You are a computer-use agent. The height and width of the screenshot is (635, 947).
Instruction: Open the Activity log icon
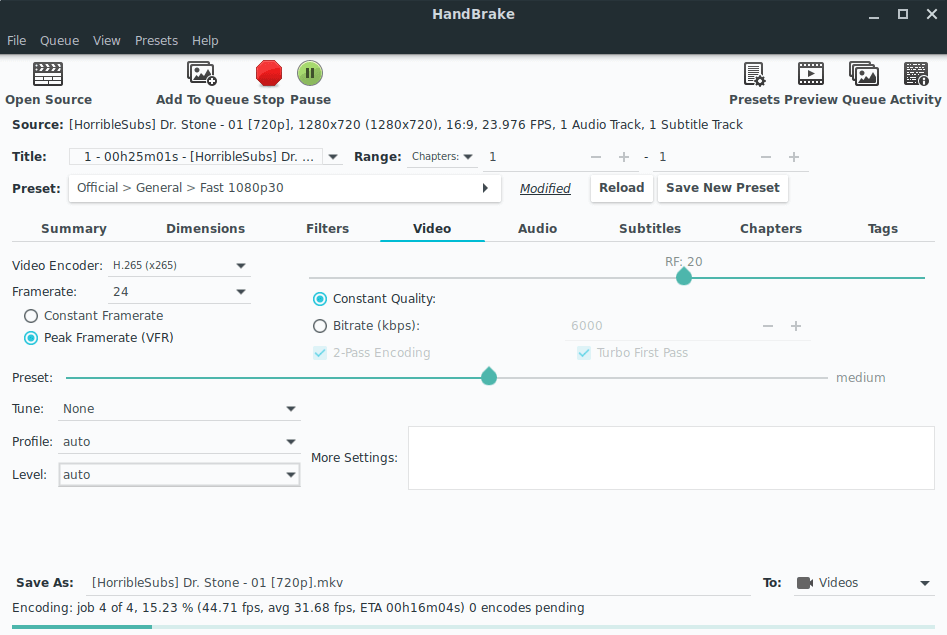click(x=916, y=74)
